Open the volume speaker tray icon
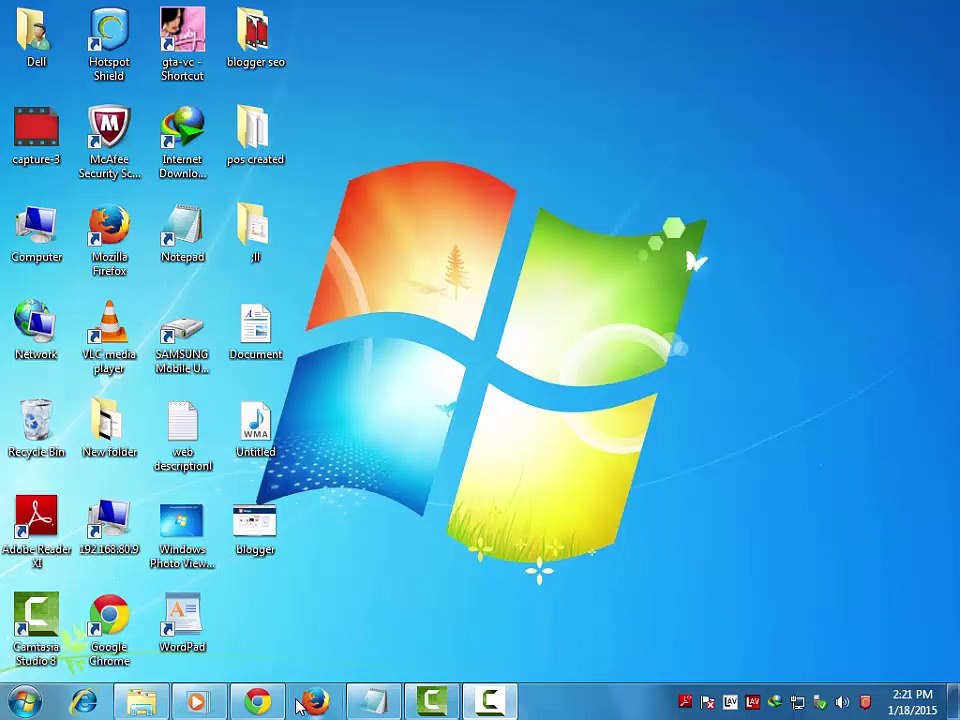960x720 pixels. [x=842, y=702]
